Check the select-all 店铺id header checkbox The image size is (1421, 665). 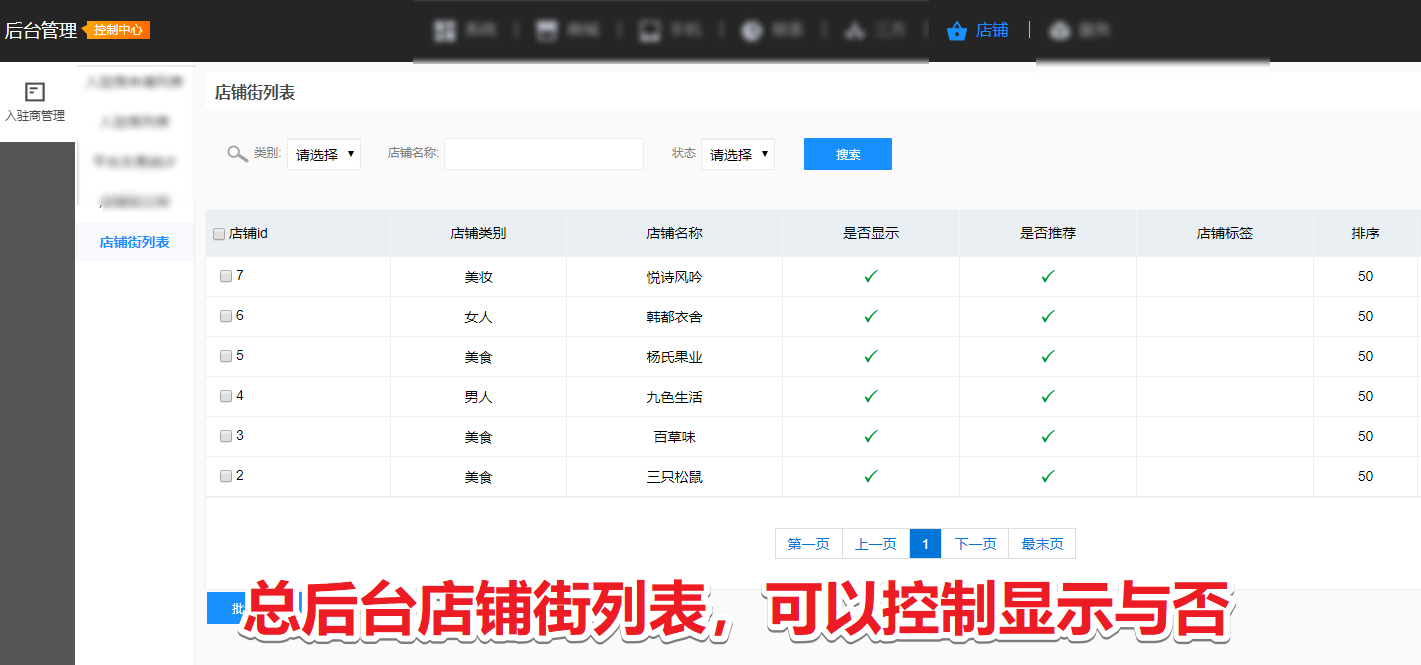click(219, 234)
